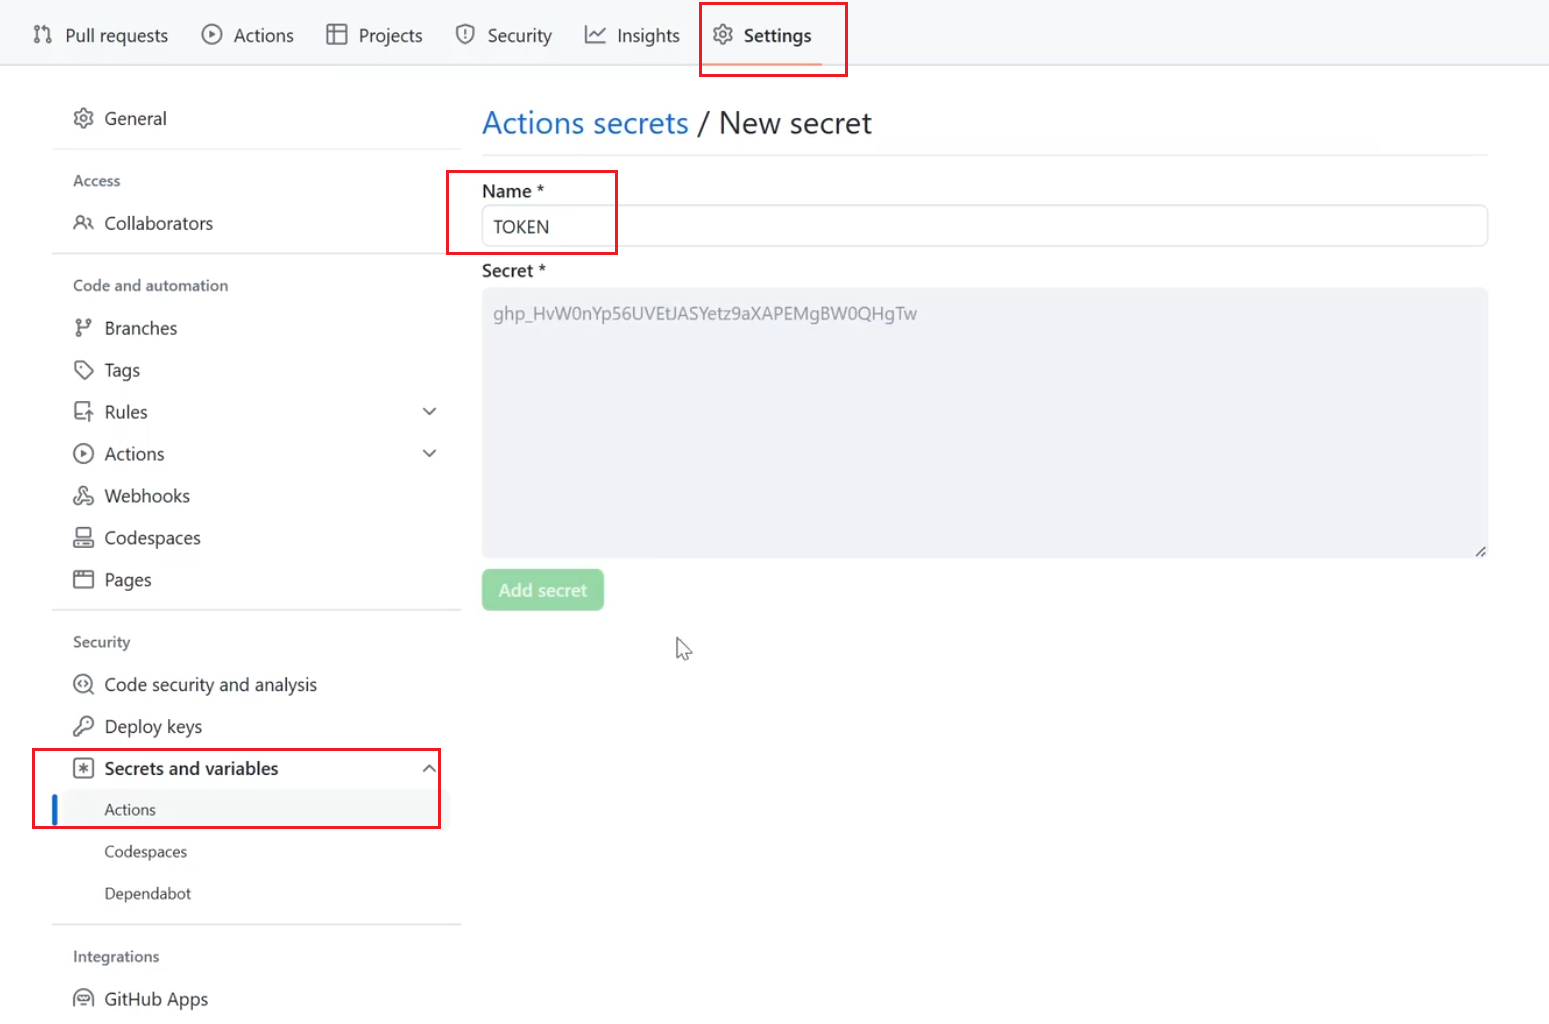Click into the Name input field

(x=984, y=227)
